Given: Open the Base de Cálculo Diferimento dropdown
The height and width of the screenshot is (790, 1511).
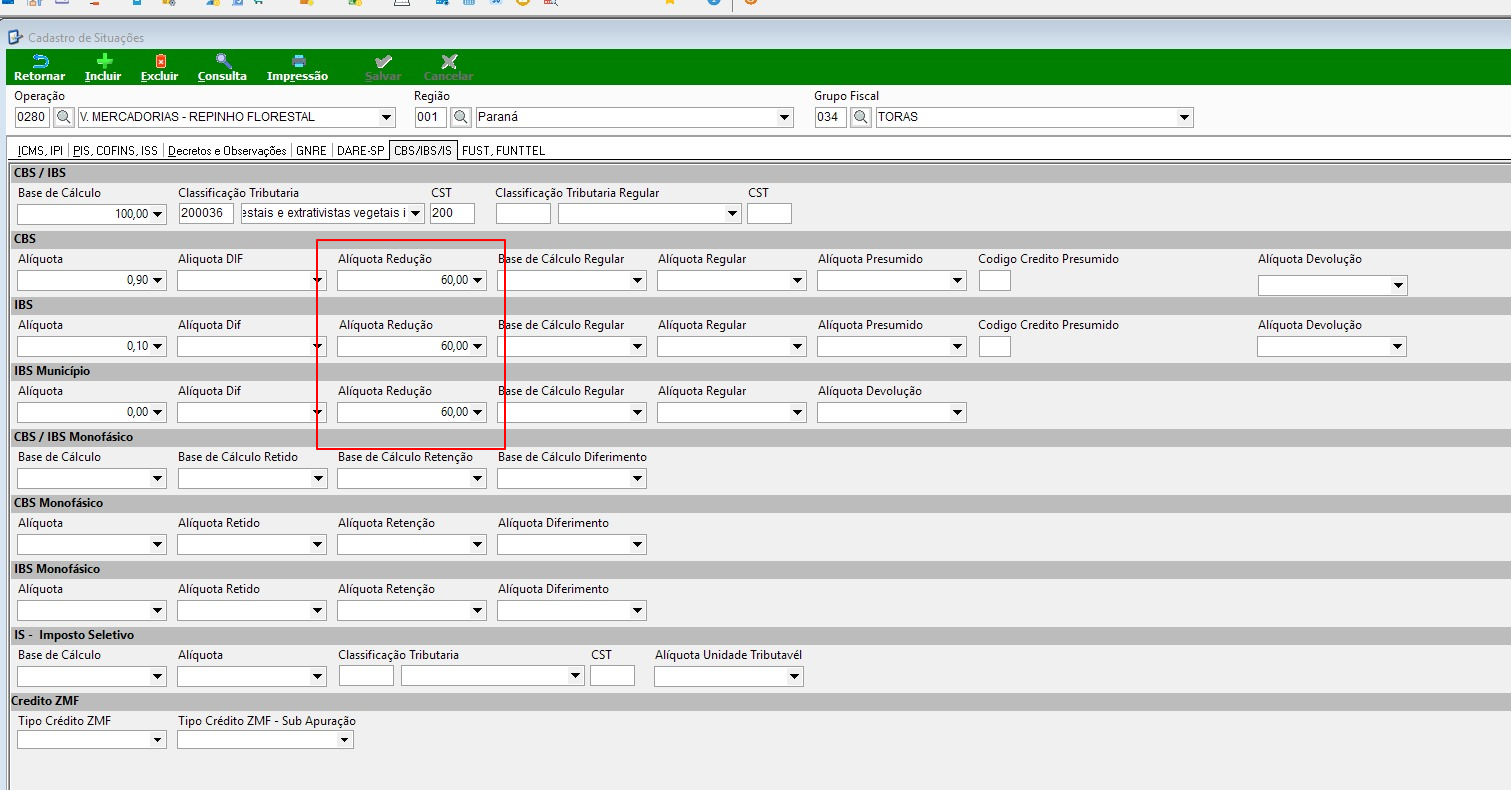Looking at the screenshot, I should pyautogui.click(x=638, y=478).
